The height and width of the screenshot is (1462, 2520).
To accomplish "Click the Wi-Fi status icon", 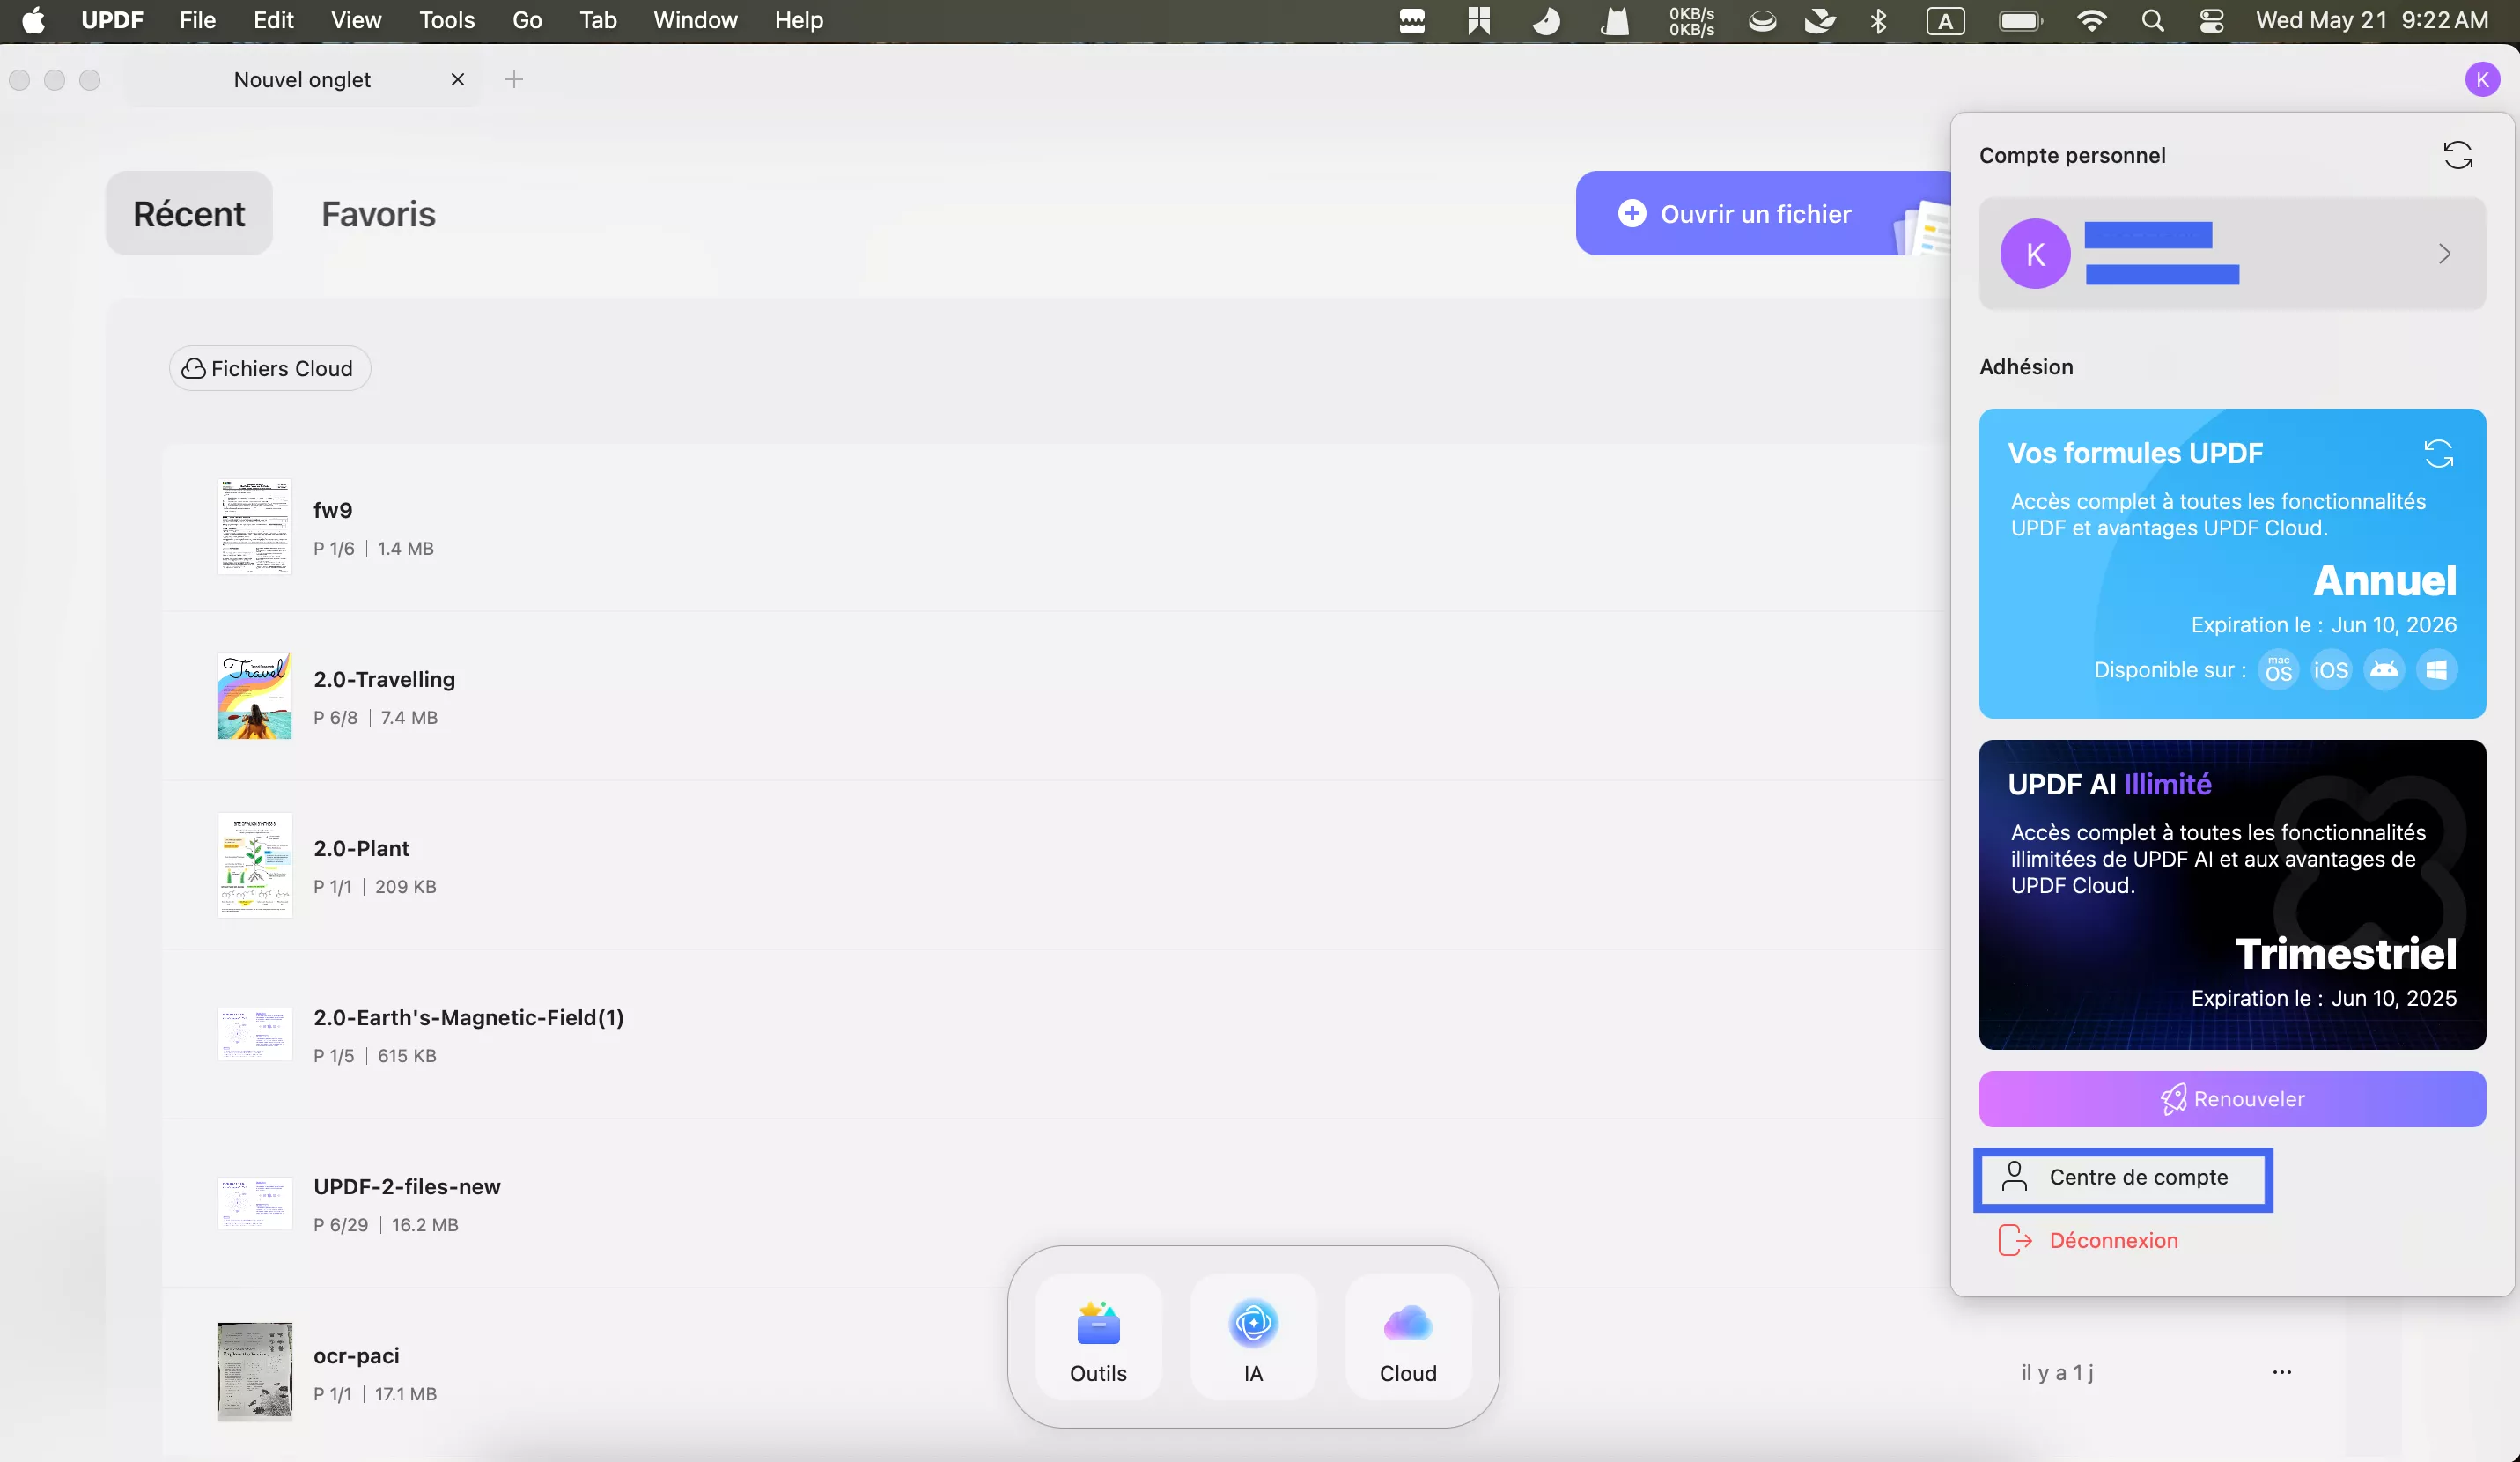I will (2091, 20).
